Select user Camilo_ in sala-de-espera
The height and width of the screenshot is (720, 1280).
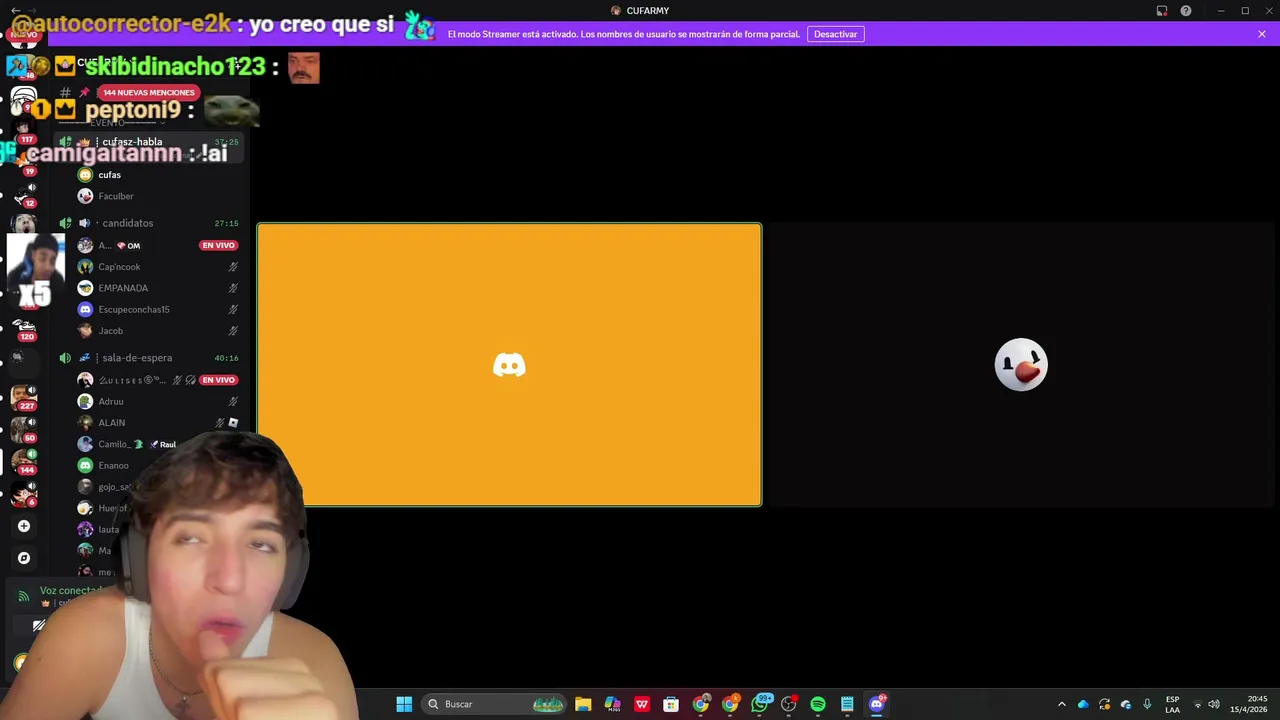[x=113, y=444]
